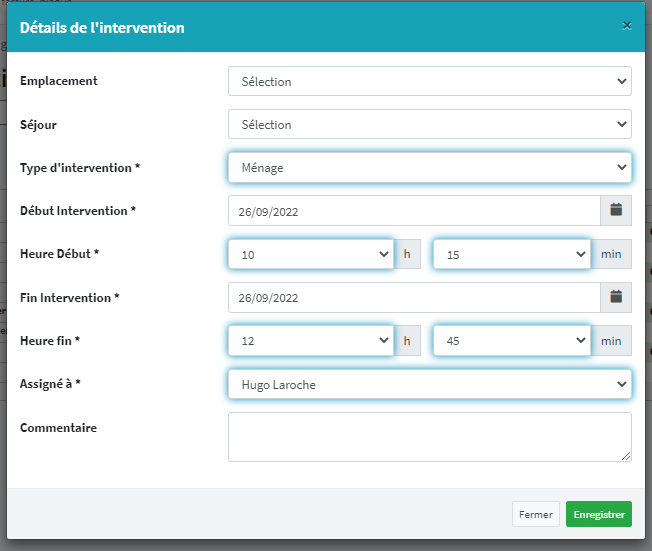The width and height of the screenshot is (652, 551).
Task: Click the Début Intervention date field
Action: click(x=414, y=211)
